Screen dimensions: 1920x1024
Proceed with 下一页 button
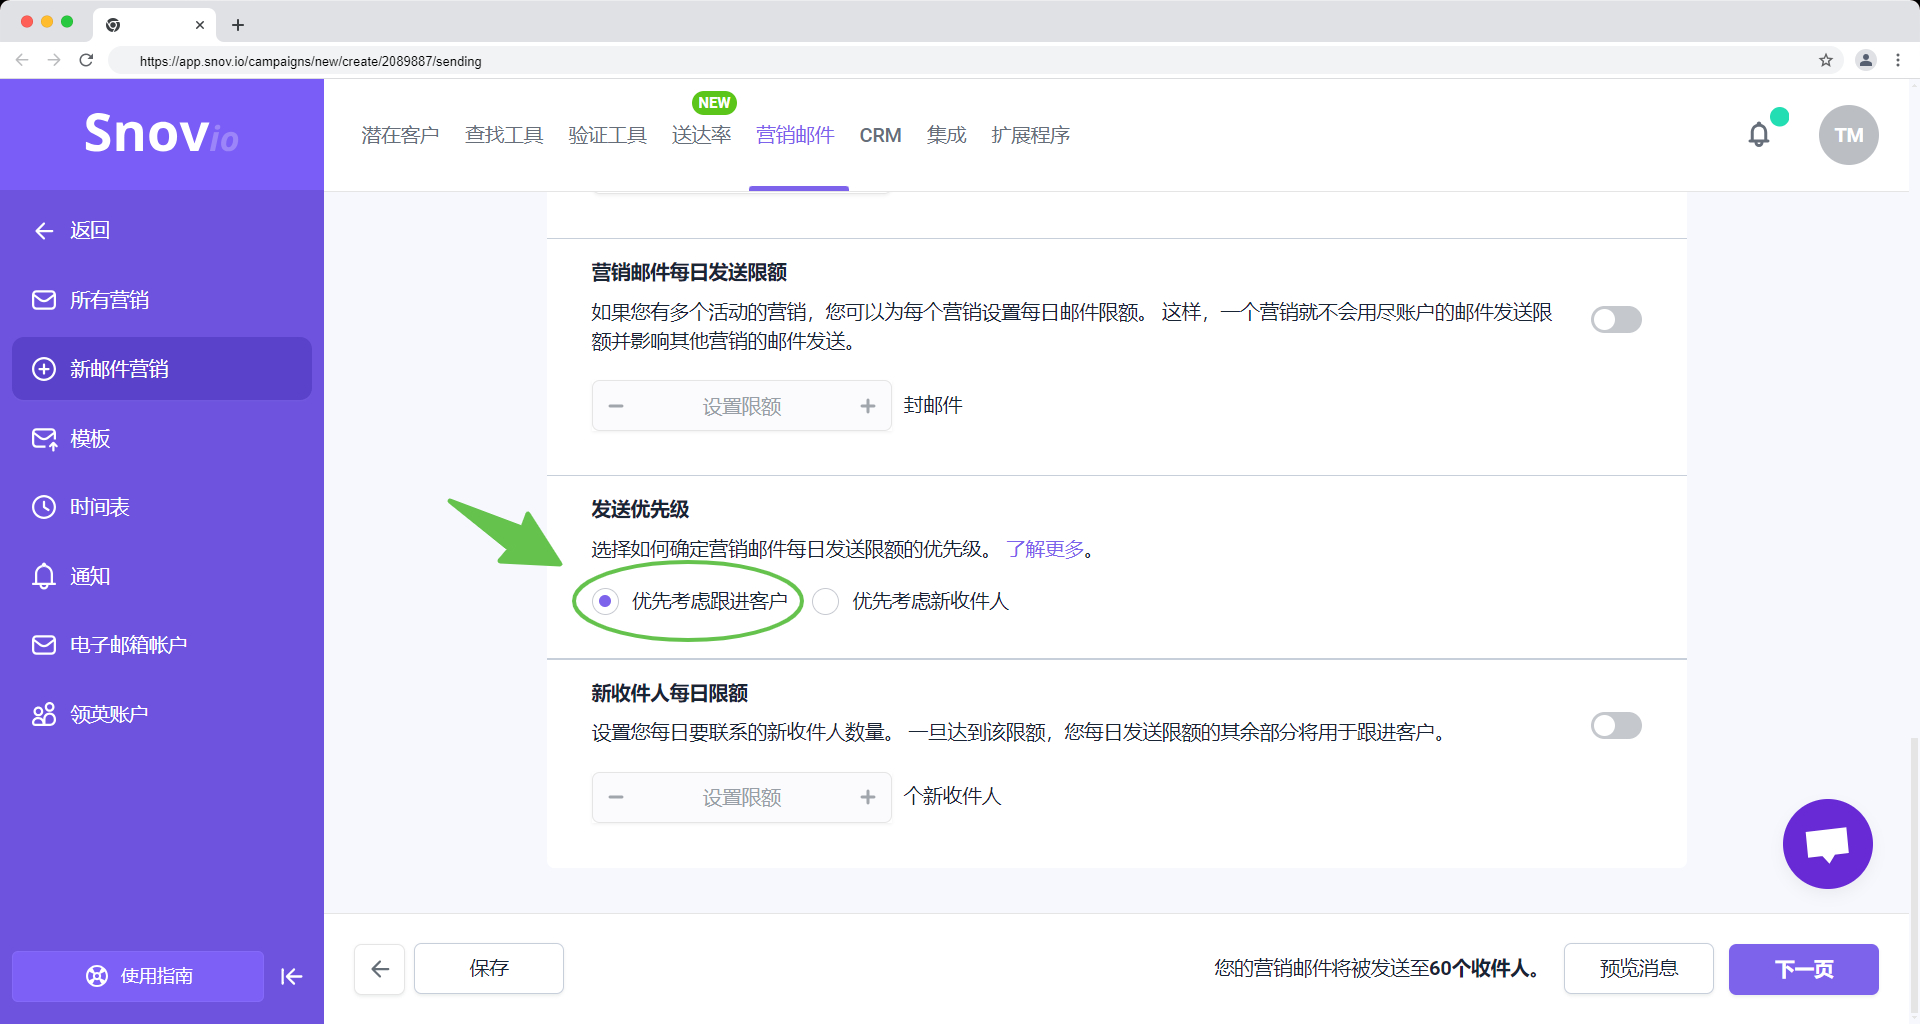(1804, 968)
